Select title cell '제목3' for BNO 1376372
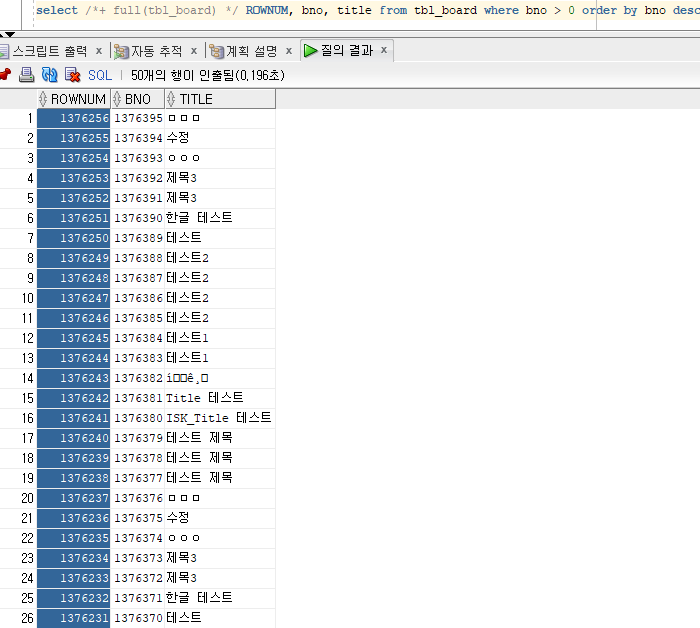Viewport: 700px width, 628px height. point(220,578)
